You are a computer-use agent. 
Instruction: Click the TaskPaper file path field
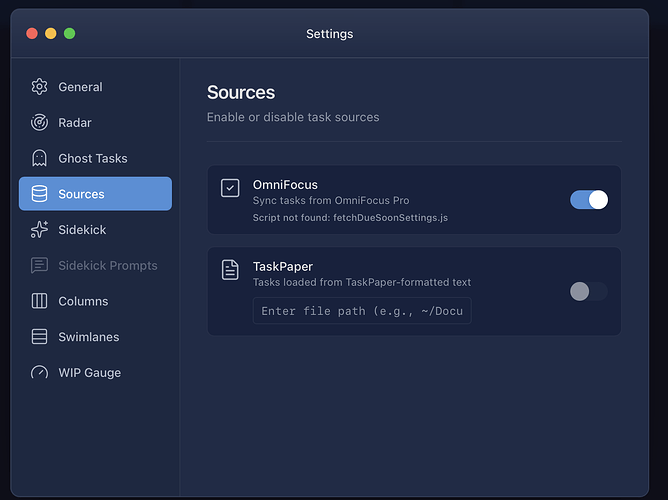[x=362, y=311]
